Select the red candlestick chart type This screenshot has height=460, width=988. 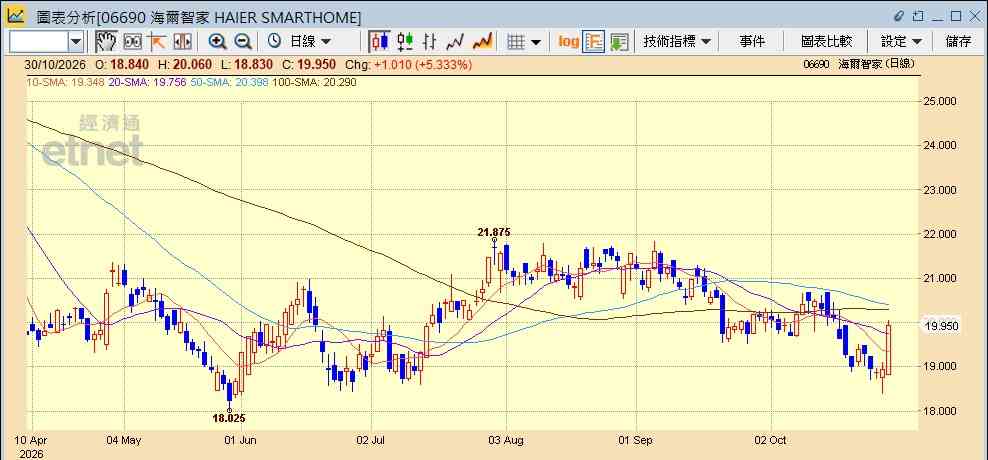[379, 42]
